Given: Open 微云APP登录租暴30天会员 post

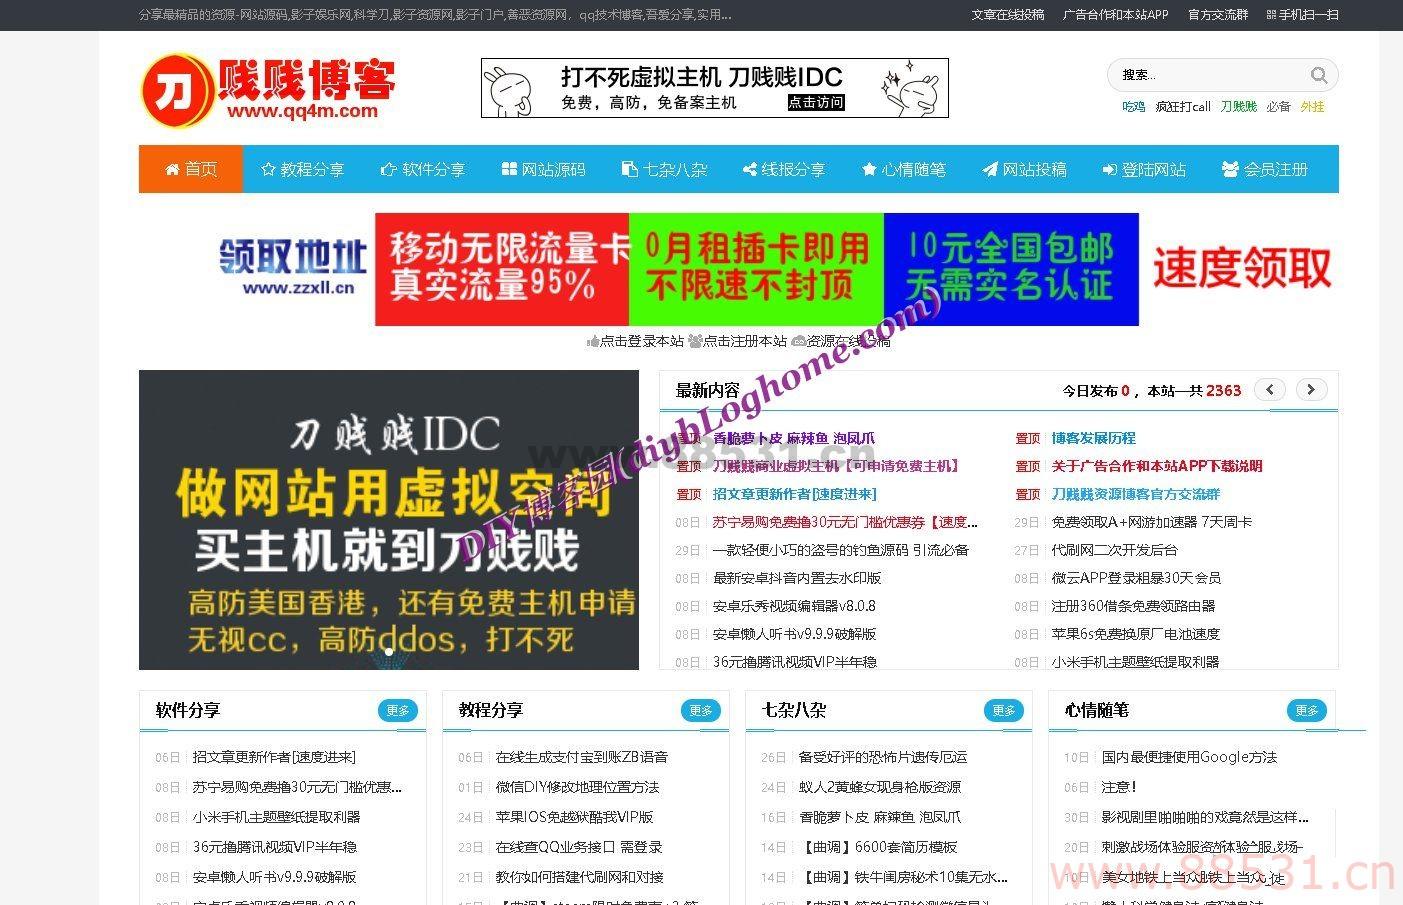Looking at the screenshot, I should pos(1136,578).
